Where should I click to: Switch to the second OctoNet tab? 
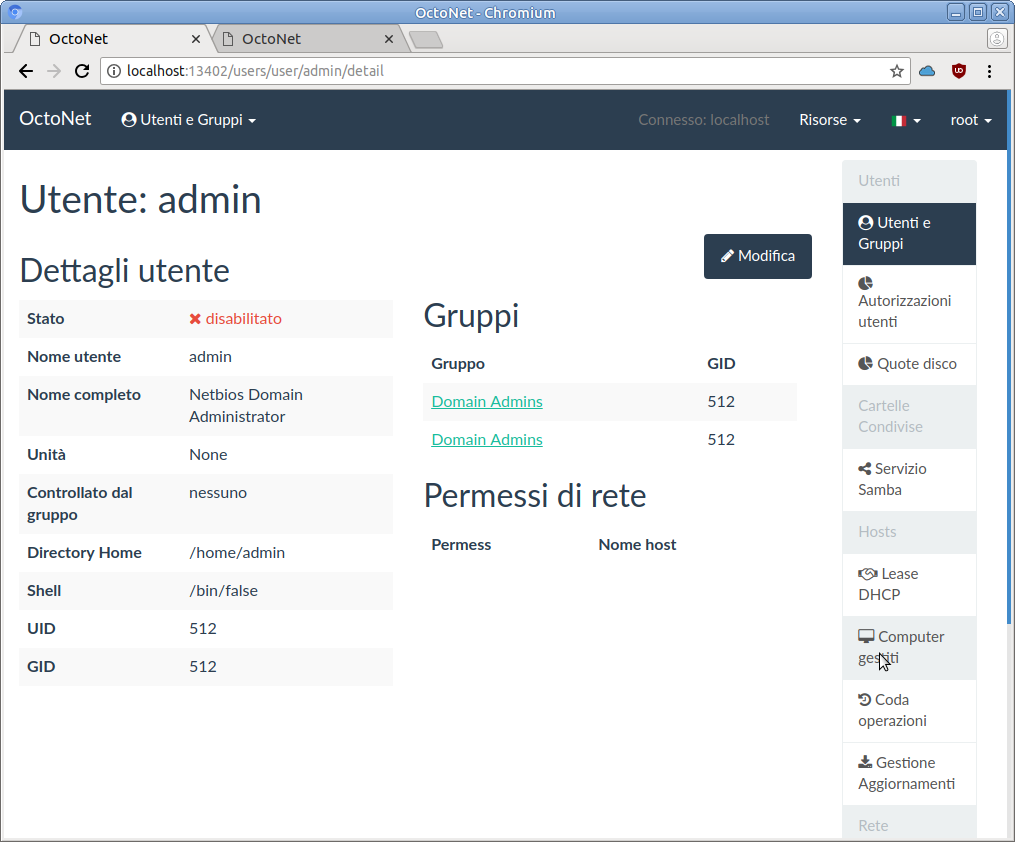[307, 39]
